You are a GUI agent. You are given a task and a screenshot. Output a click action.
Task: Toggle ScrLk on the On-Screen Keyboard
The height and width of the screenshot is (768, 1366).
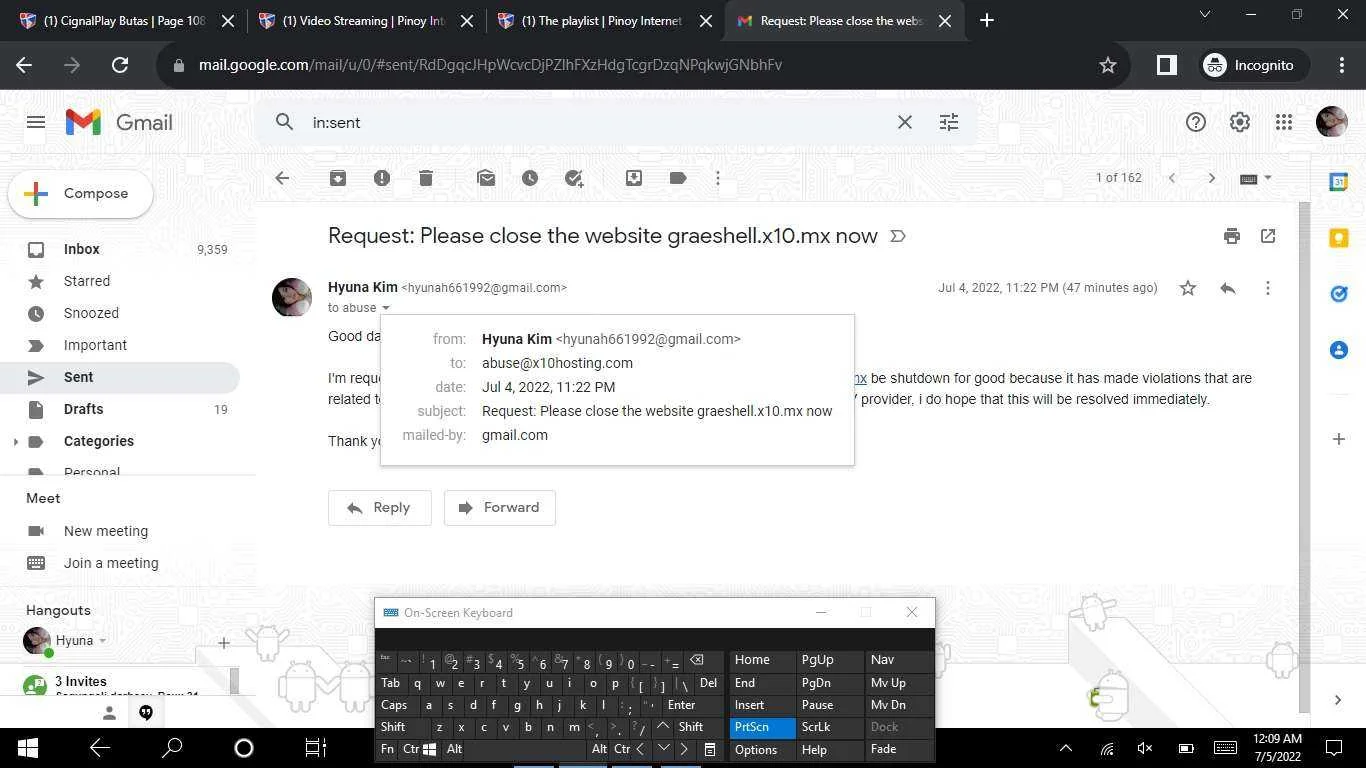click(x=828, y=727)
